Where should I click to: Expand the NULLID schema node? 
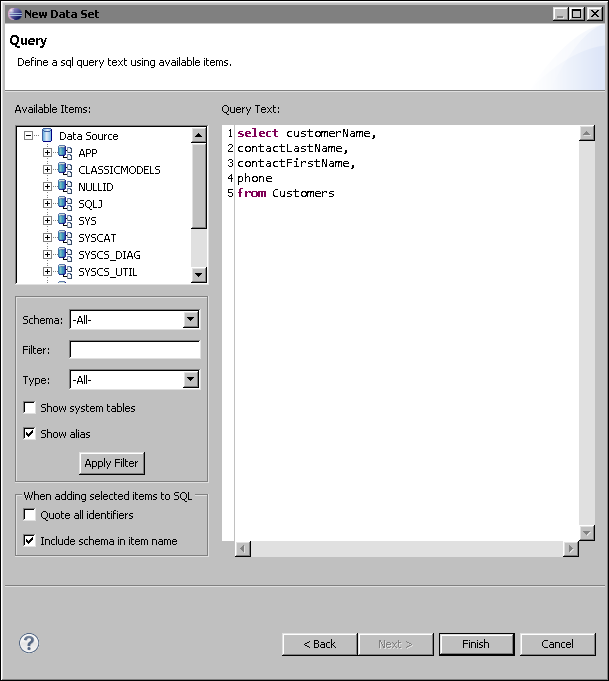pos(47,186)
